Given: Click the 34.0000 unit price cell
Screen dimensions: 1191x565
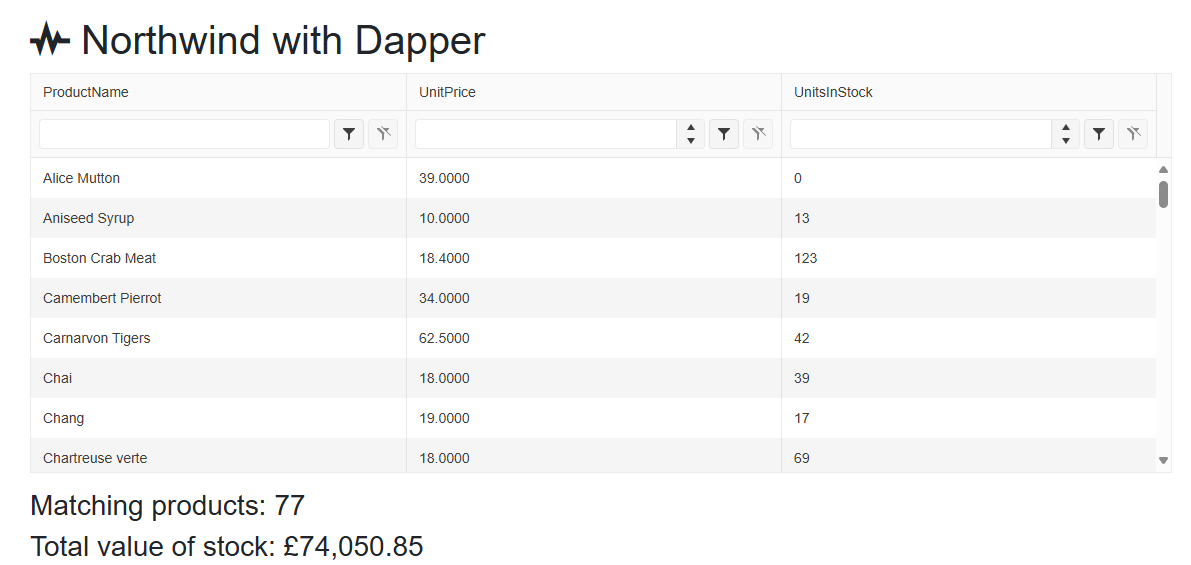Looking at the screenshot, I should (x=594, y=298).
